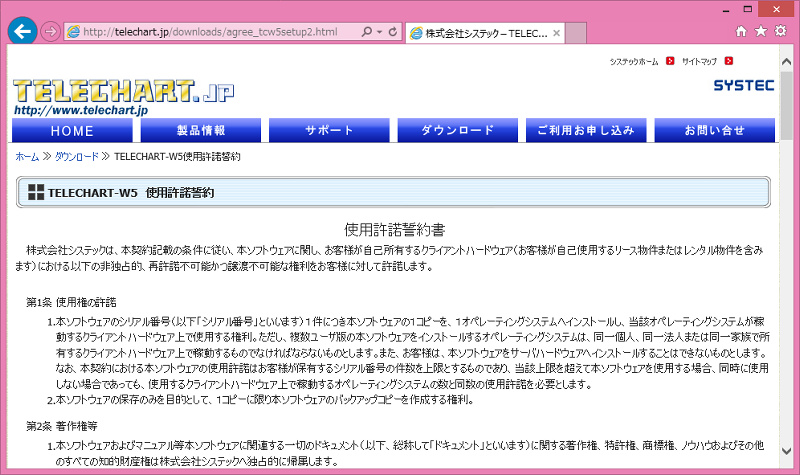The width and height of the screenshot is (800, 475).
Task: Refresh the page with the reload icon
Action: 393,32
